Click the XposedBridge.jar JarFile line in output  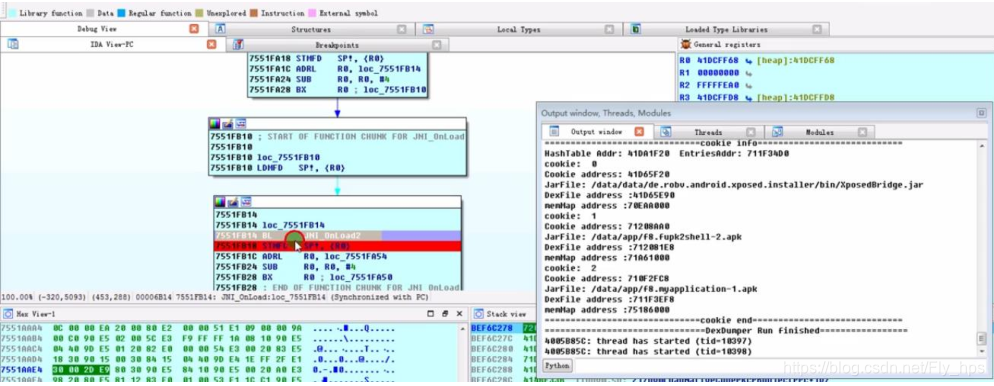pos(733,184)
